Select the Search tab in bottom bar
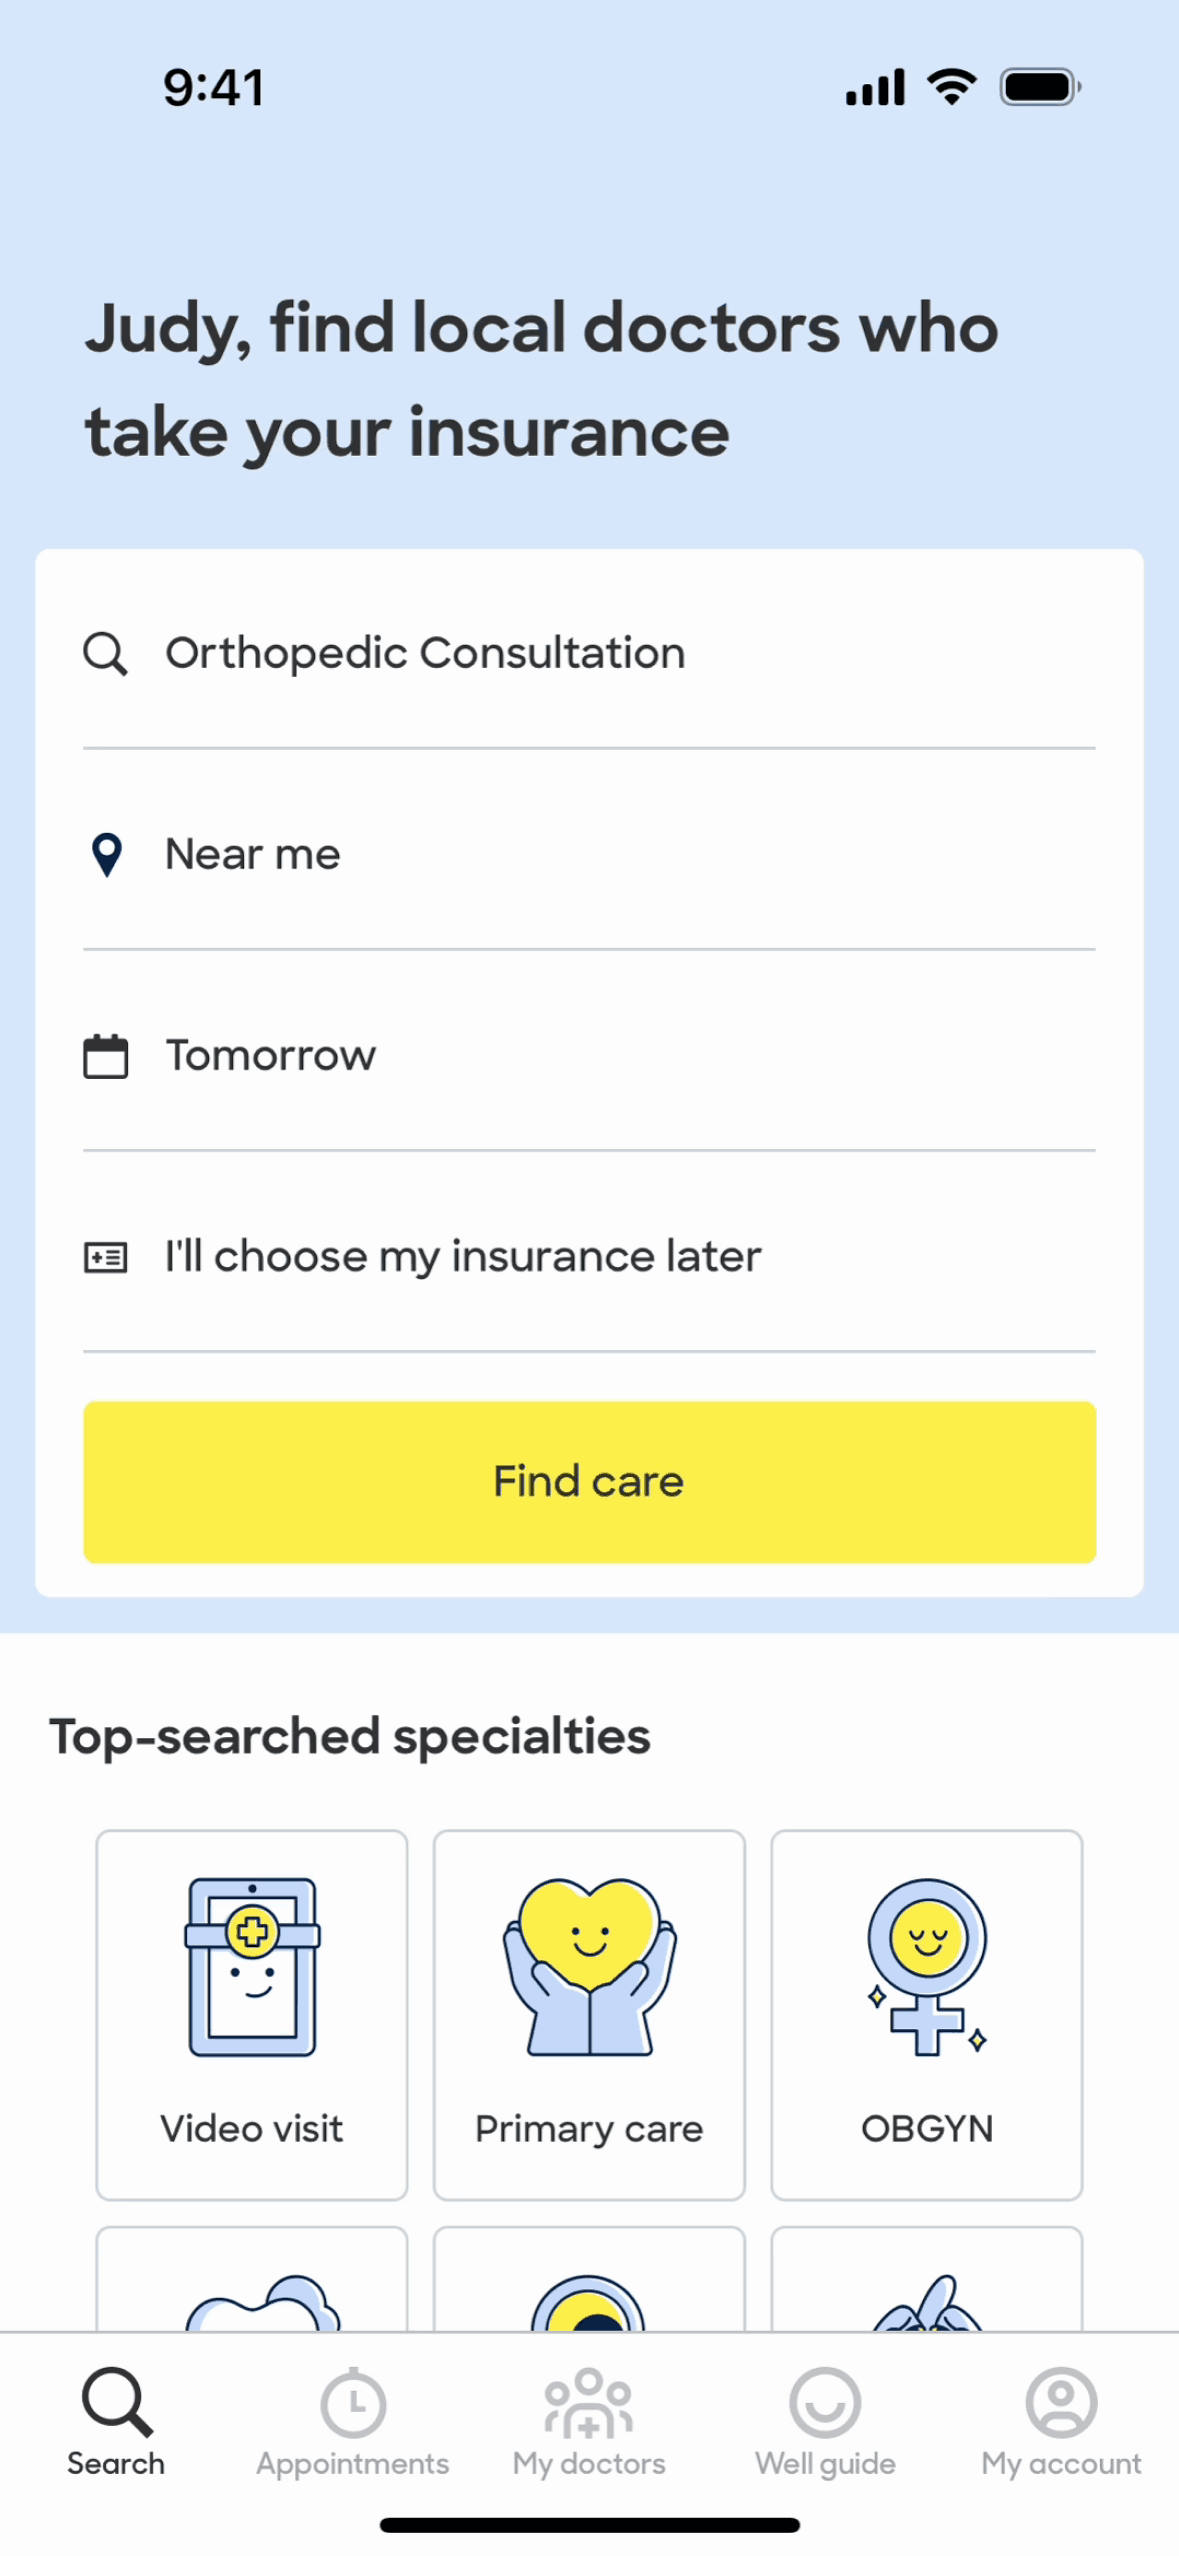Image resolution: width=1179 pixels, height=2556 pixels. [117, 2421]
